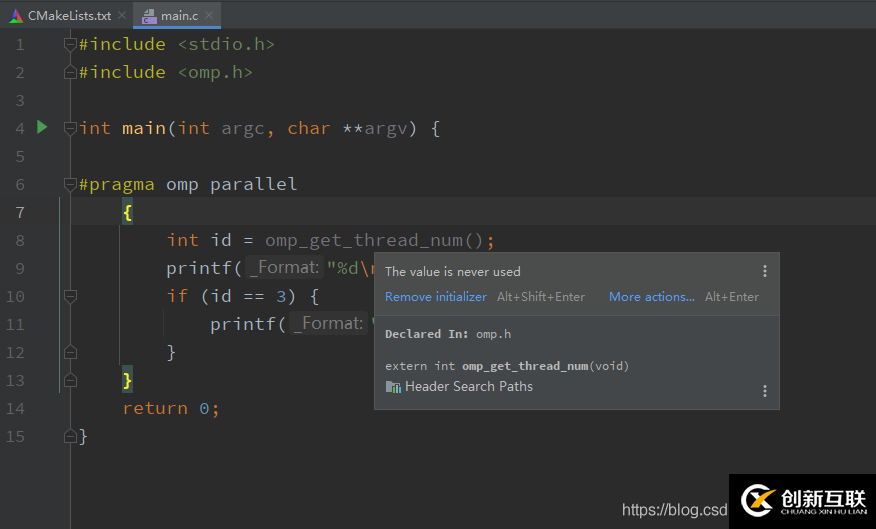This screenshot has height=529, width=876.
Task: Collapse the pragma omp parallel fold at line 6
Action: pyautogui.click(x=70, y=184)
